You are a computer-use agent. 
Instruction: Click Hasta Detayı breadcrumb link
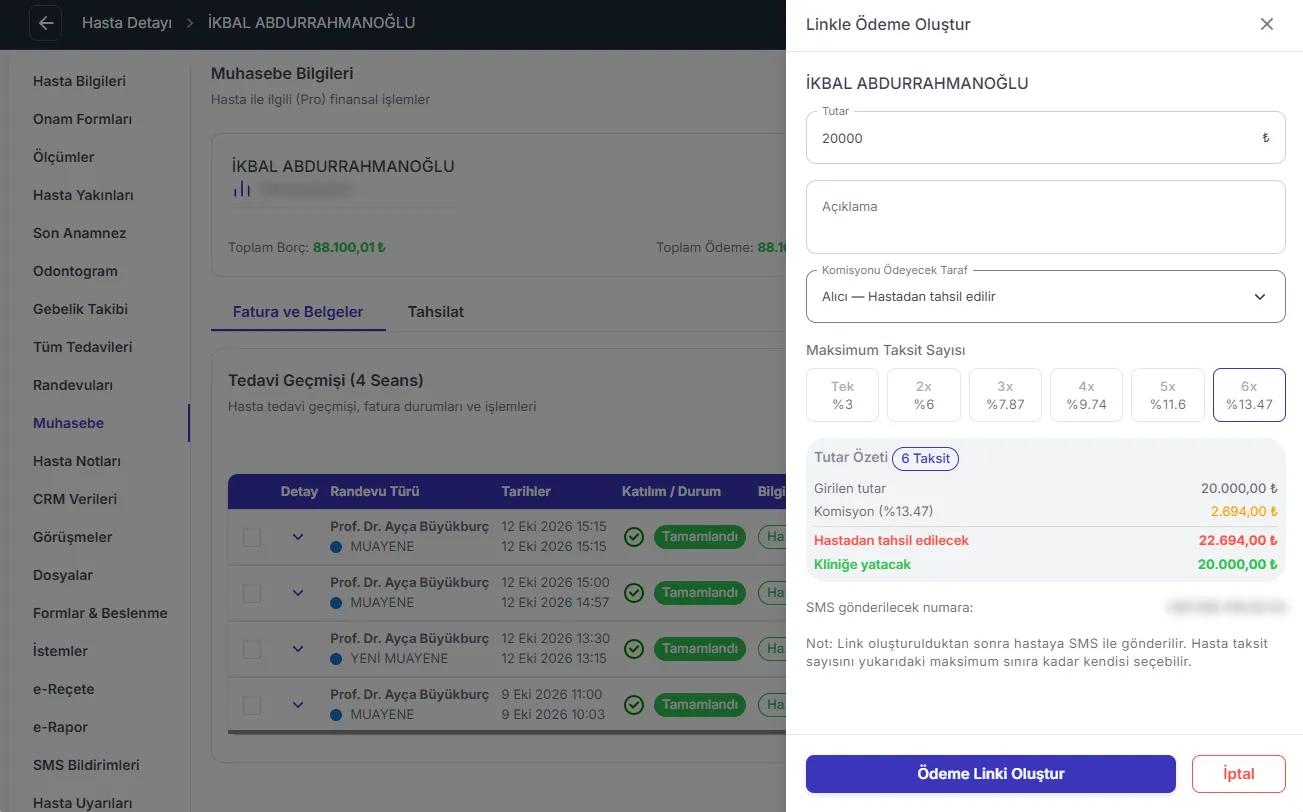[x=127, y=23]
